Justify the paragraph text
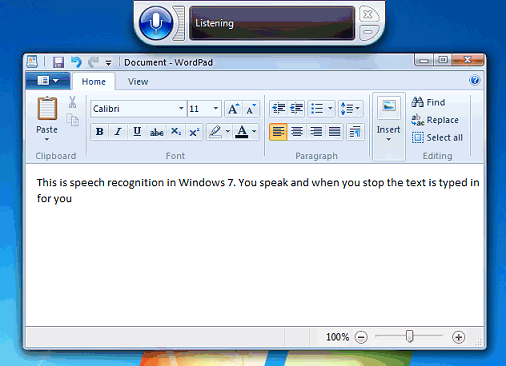The image size is (506, 366). (x=334, y=132)
